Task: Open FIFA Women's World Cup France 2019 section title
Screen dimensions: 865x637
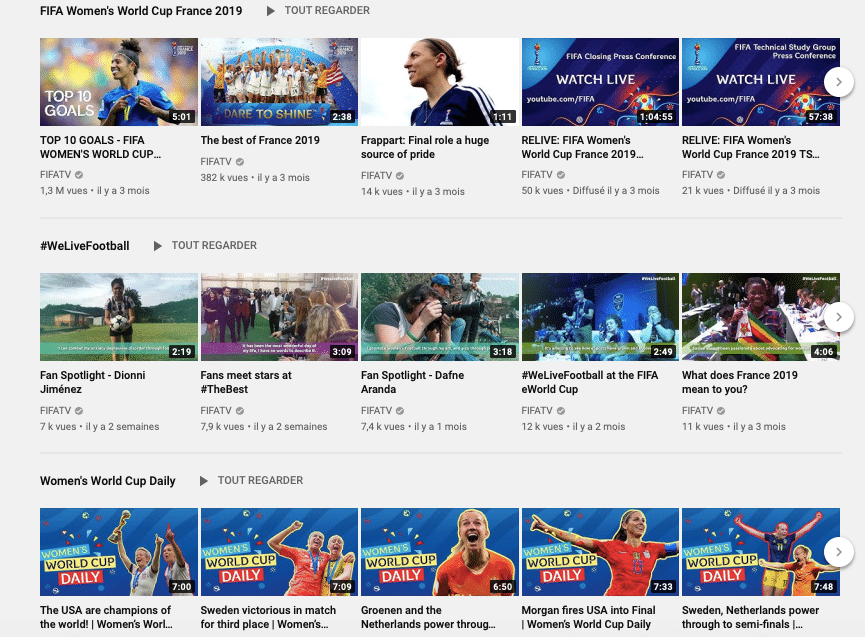Action: (x=141, y=11)
